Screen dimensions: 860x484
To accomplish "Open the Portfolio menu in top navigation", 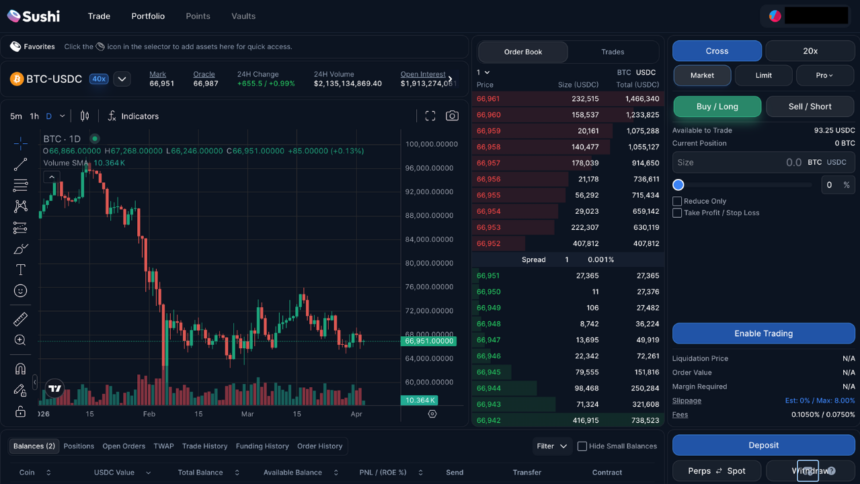I will point(148,16).
